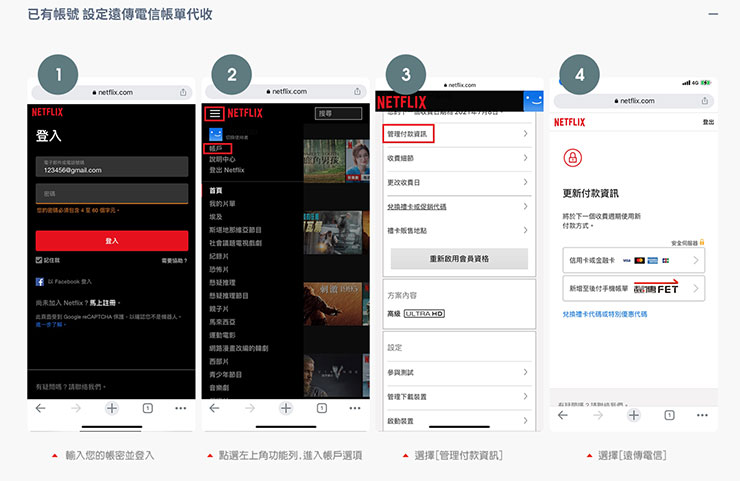740x481 pixels.
Task: Expand chevron on the 啟動裝置 row
Action: [x=525, y=421]
